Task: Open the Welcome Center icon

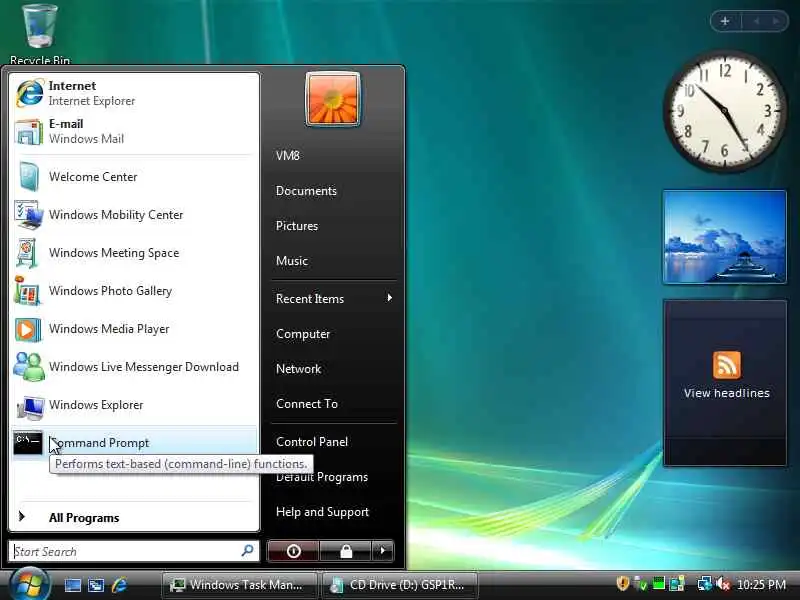Action: [x=28, y=177]
